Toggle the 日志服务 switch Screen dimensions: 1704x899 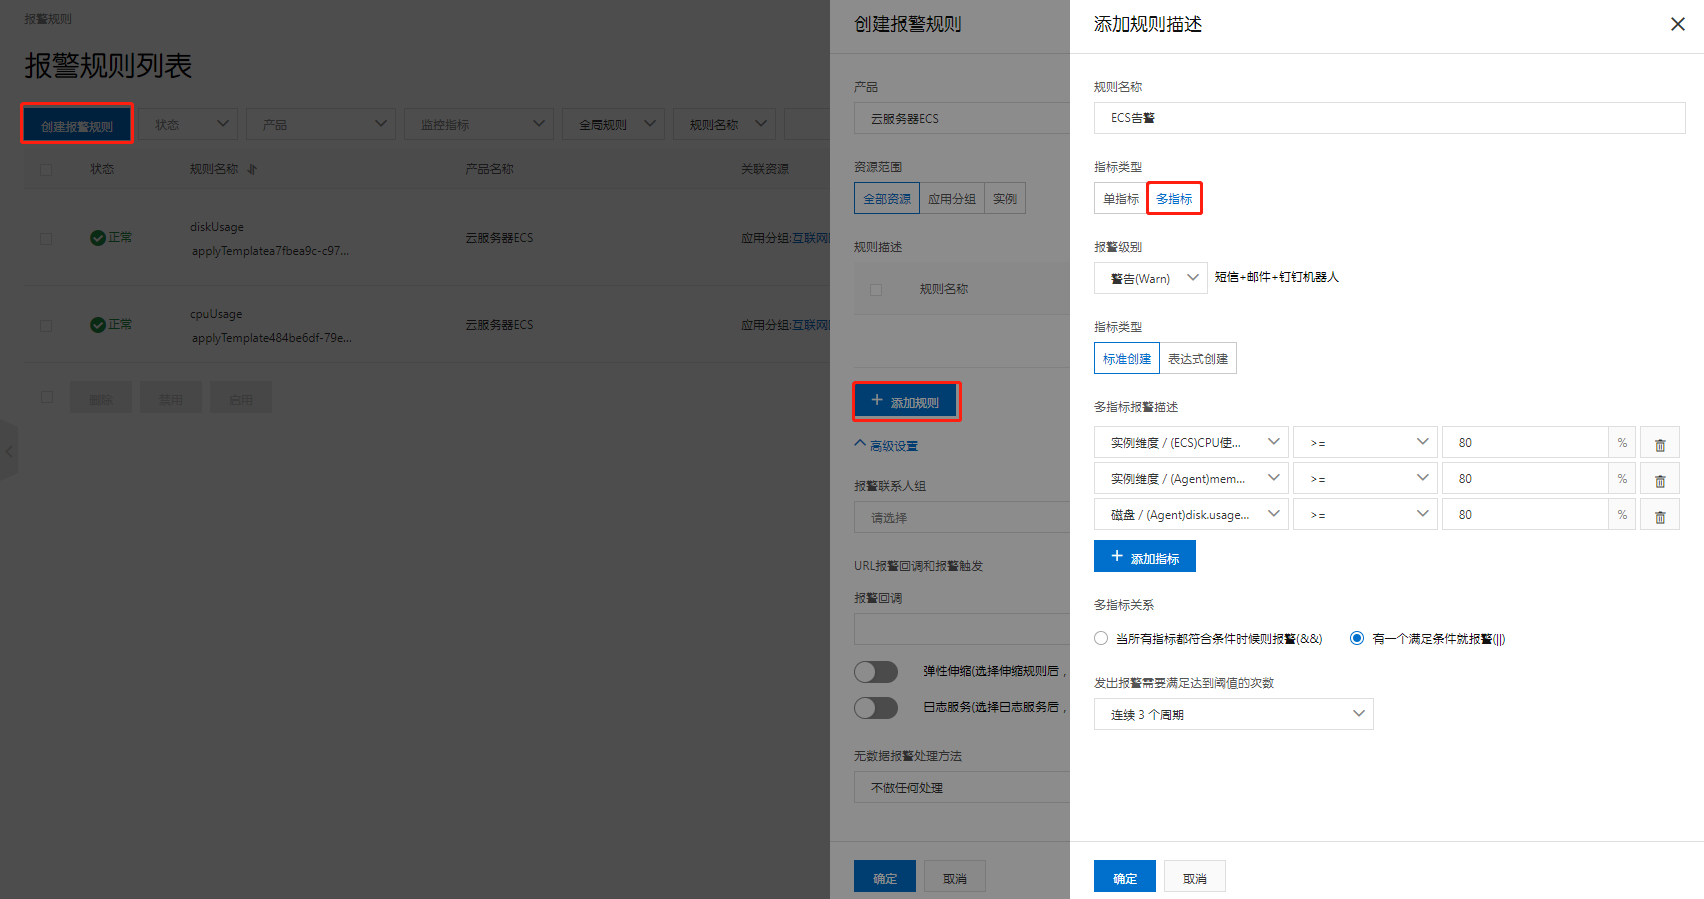[876, 707]
